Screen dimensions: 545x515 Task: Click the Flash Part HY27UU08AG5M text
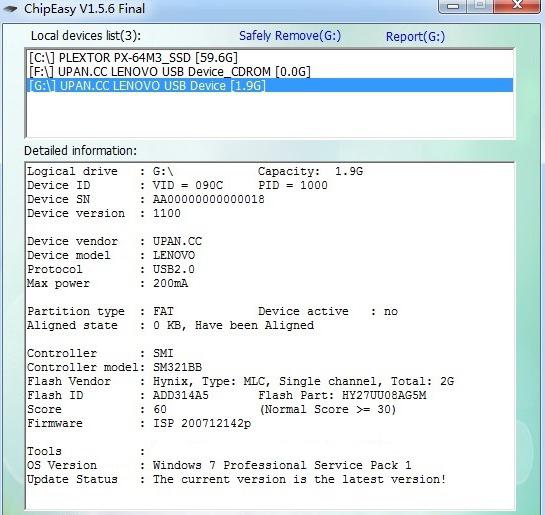click(x=342, y=395)
